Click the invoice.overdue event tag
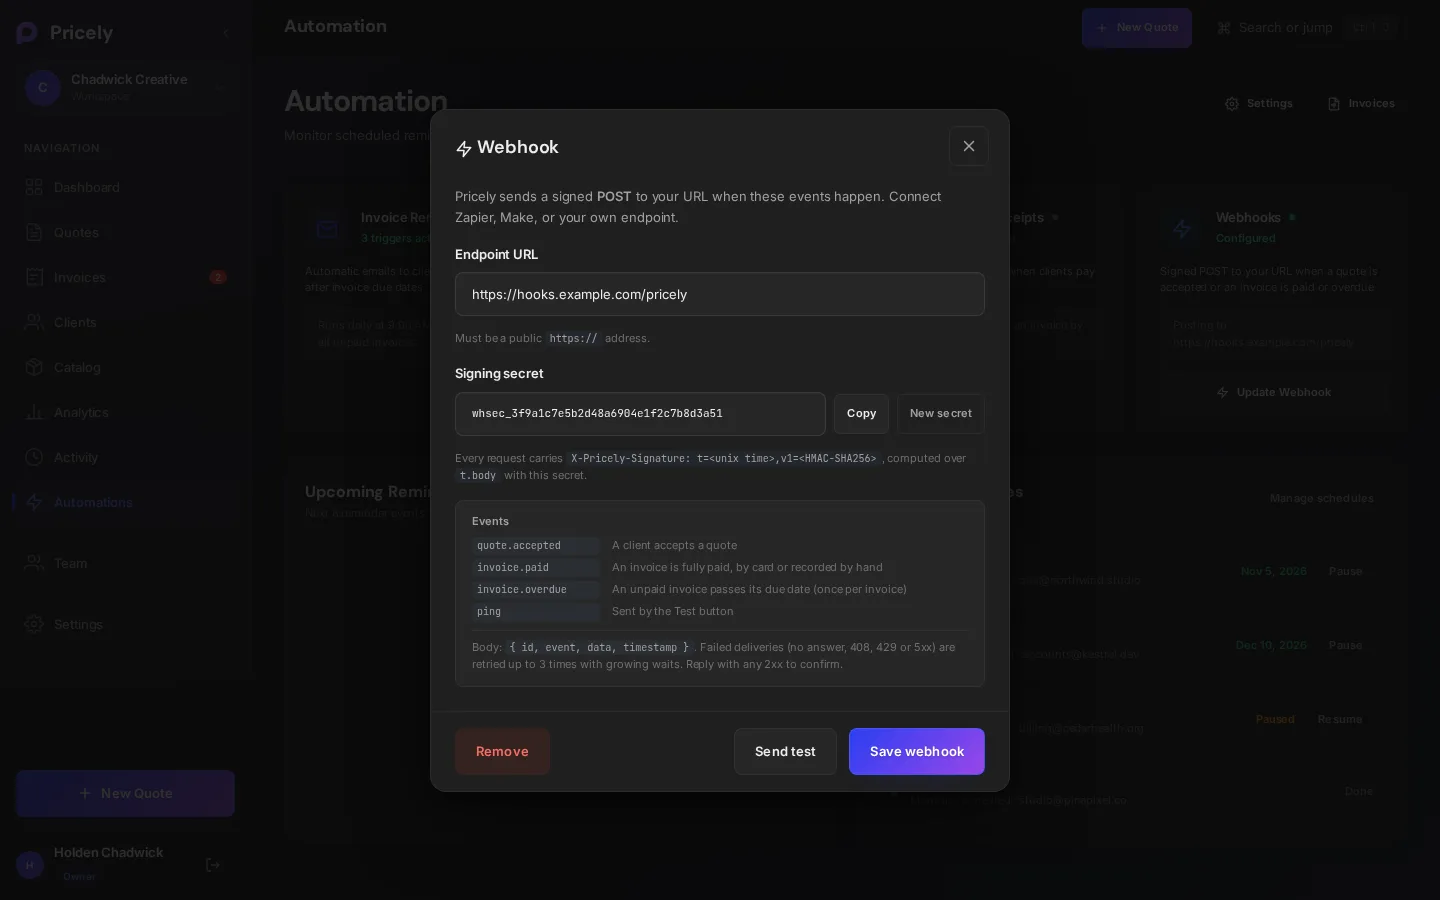This screenshot has height=900, width=1440. click(x=536, y=590)
